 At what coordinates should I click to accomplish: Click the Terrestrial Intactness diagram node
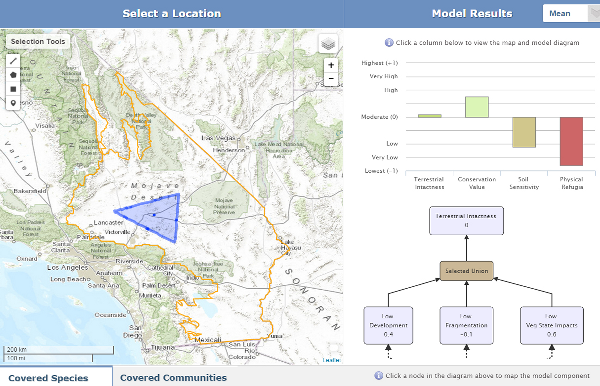click(466, 220)
